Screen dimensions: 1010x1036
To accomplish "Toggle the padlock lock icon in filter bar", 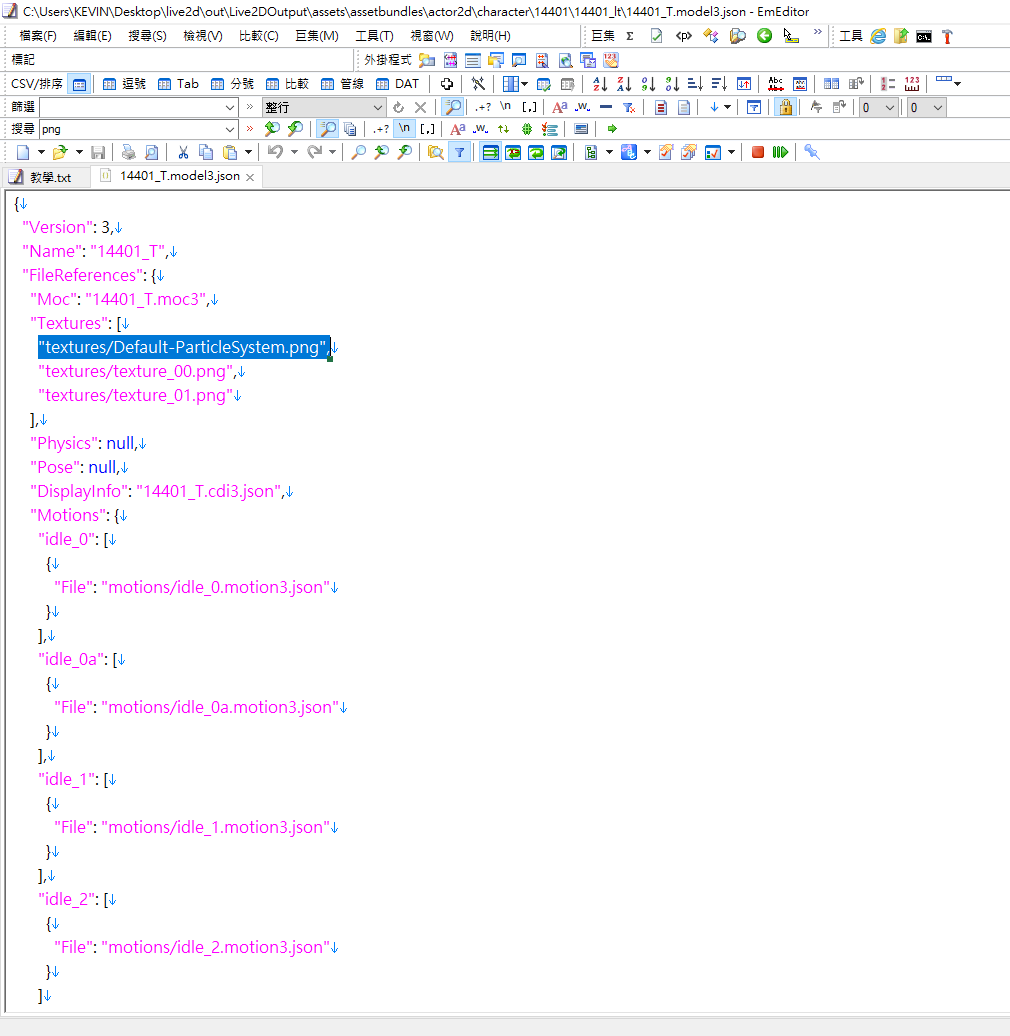I will coord(785,107).
